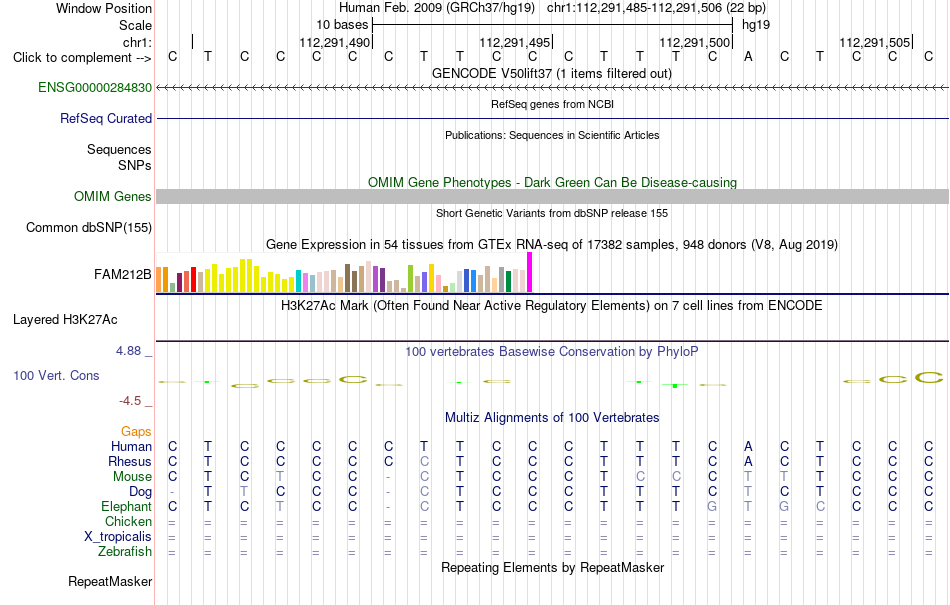The height and width of the screenshot is (605, 950).
Task: Click the gray OMIM Genes bar
Action: pos(552,196)
